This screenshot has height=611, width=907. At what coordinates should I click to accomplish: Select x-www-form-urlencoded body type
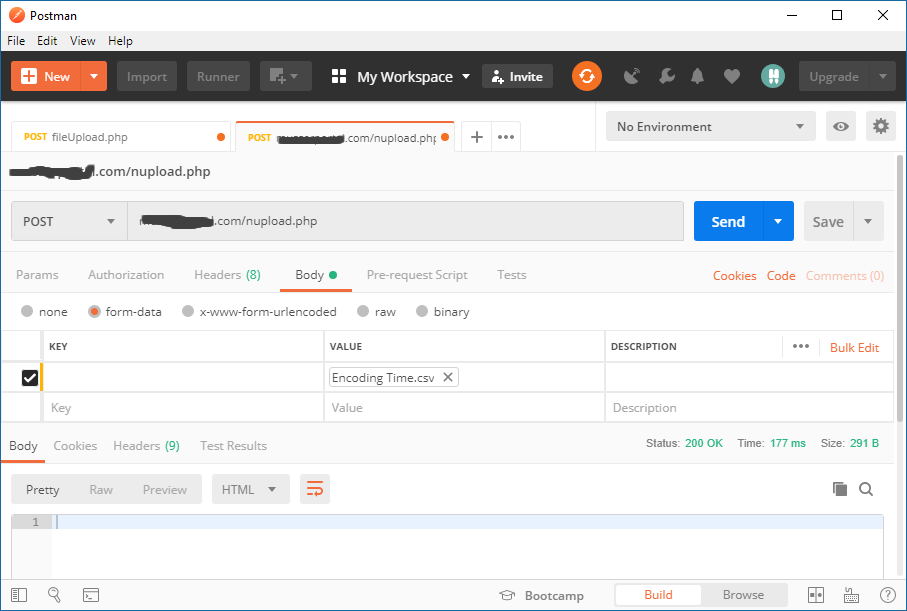(x=187, y=311)
